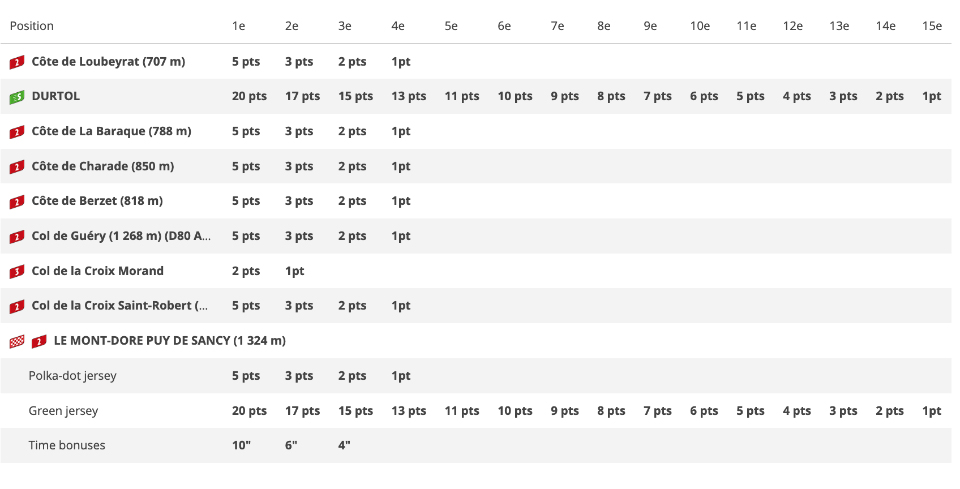Select the Green jersey row label
The height and width of the screenshot is (489, 960).
(63, 411)
